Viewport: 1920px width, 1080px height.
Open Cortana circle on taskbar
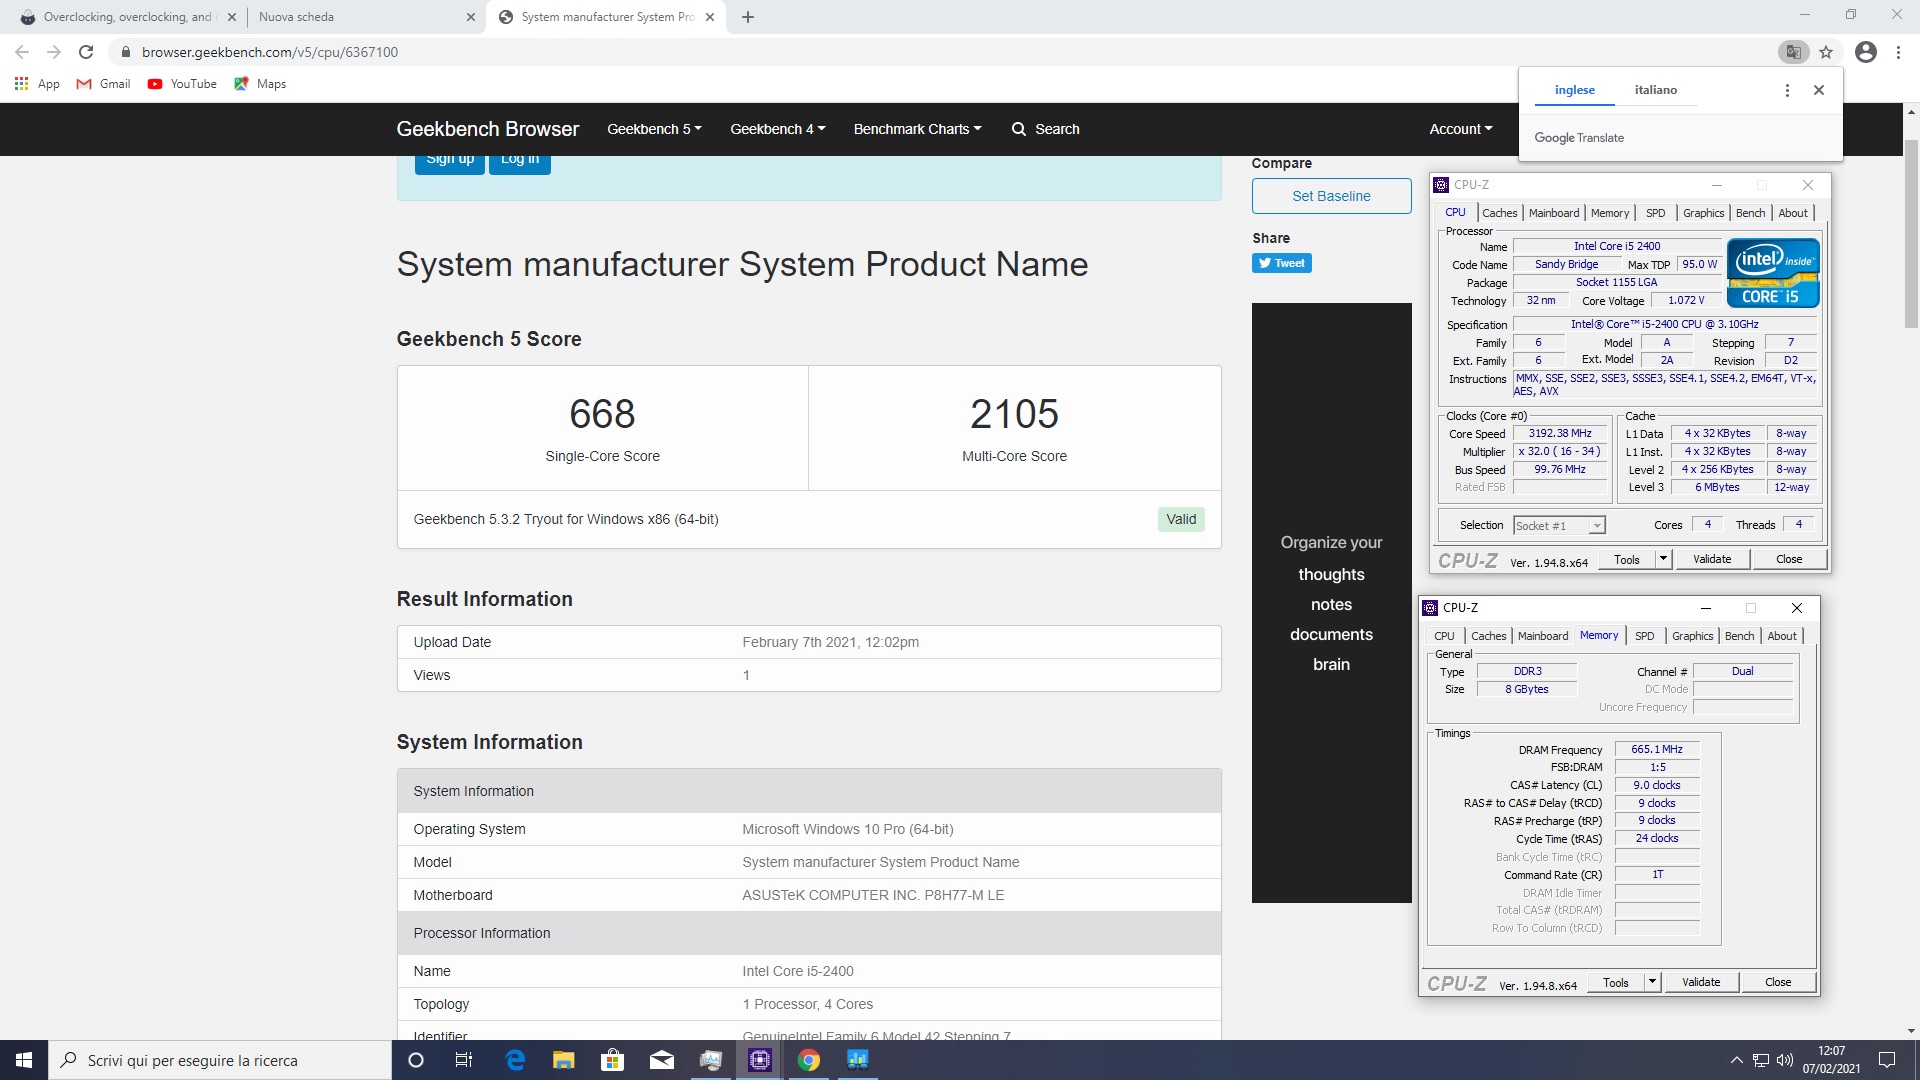point(416,1060)
